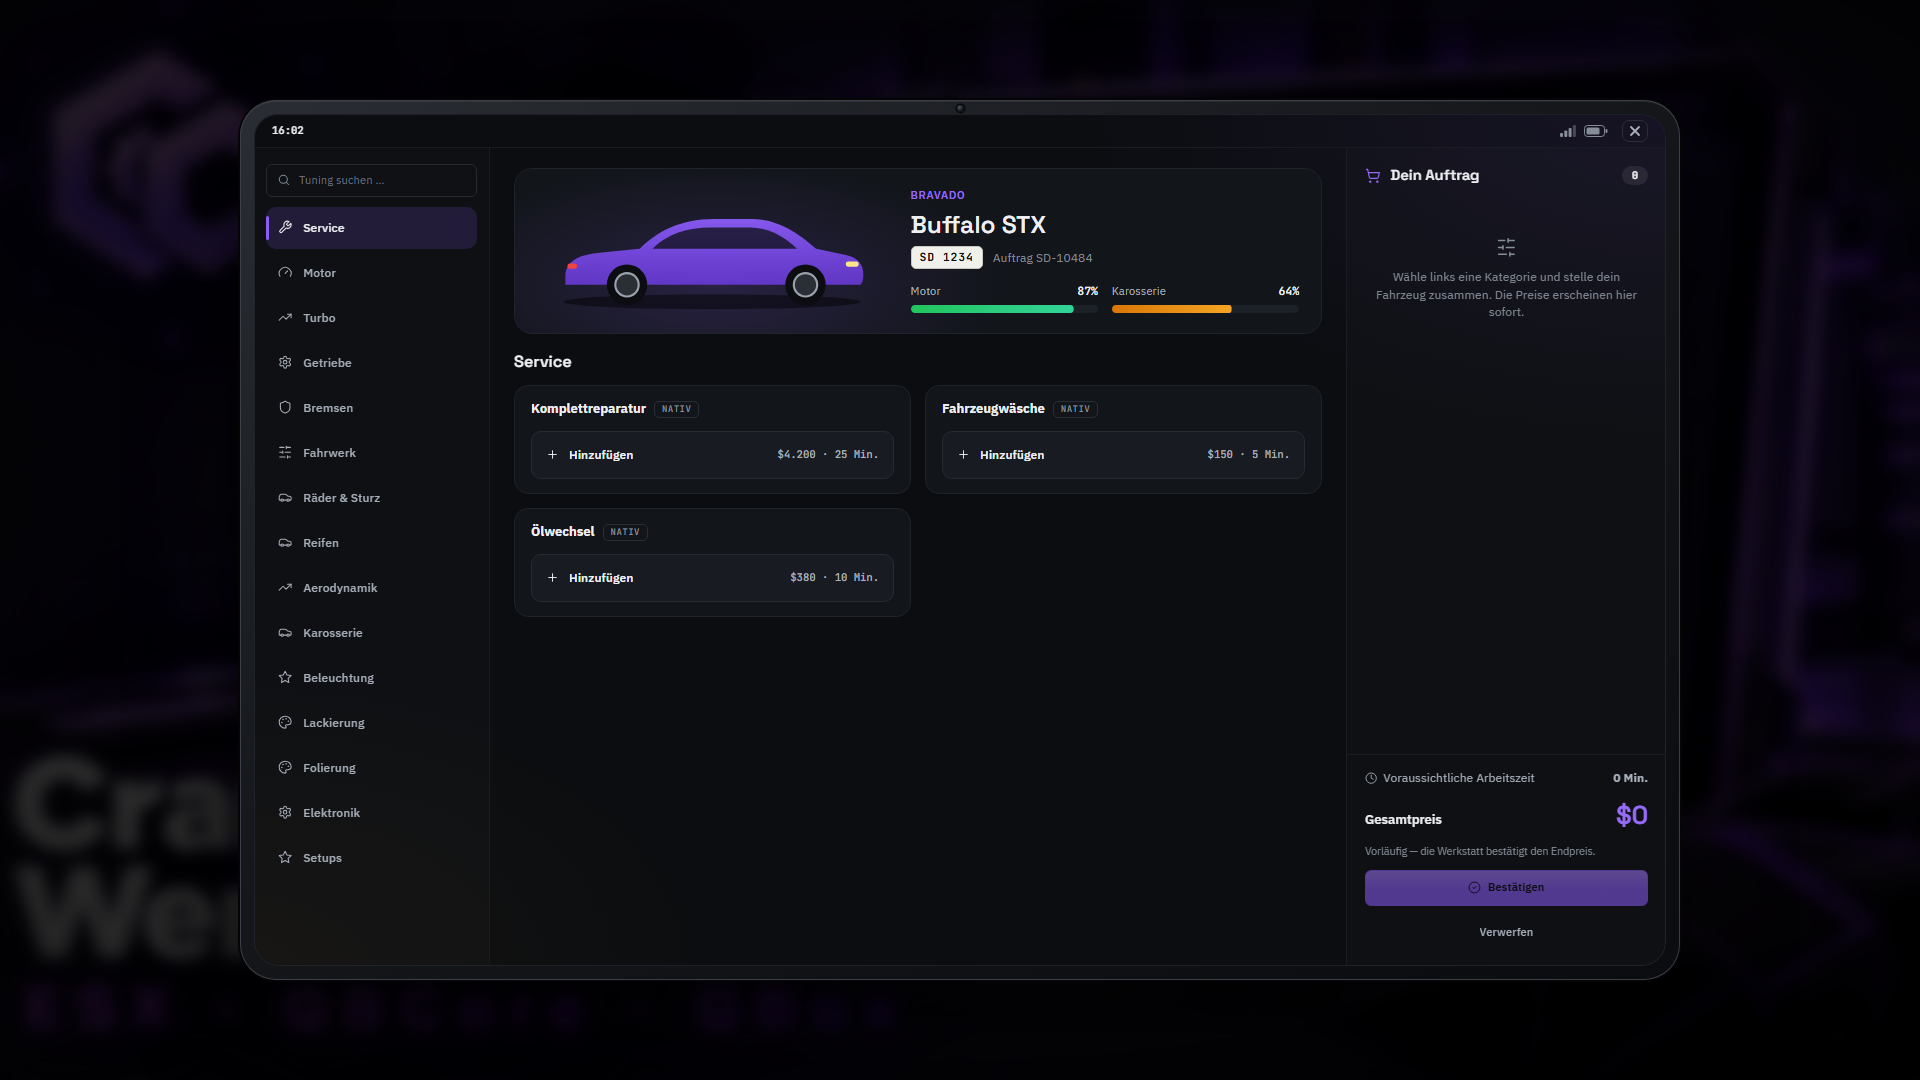Click the Auftrag SD-10484 text
Viewport: 1920px width, 1080px height.
click(x=1042, y=258)
